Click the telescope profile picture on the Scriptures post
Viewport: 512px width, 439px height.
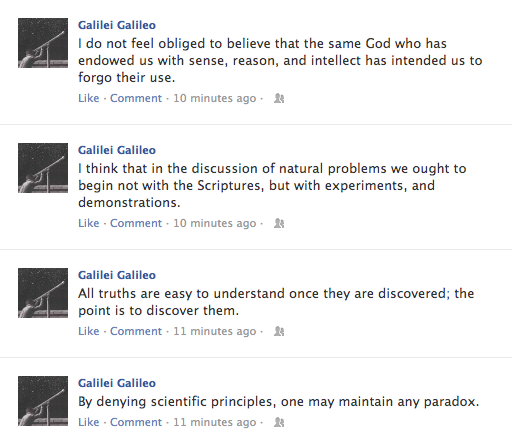coord(43,168)
